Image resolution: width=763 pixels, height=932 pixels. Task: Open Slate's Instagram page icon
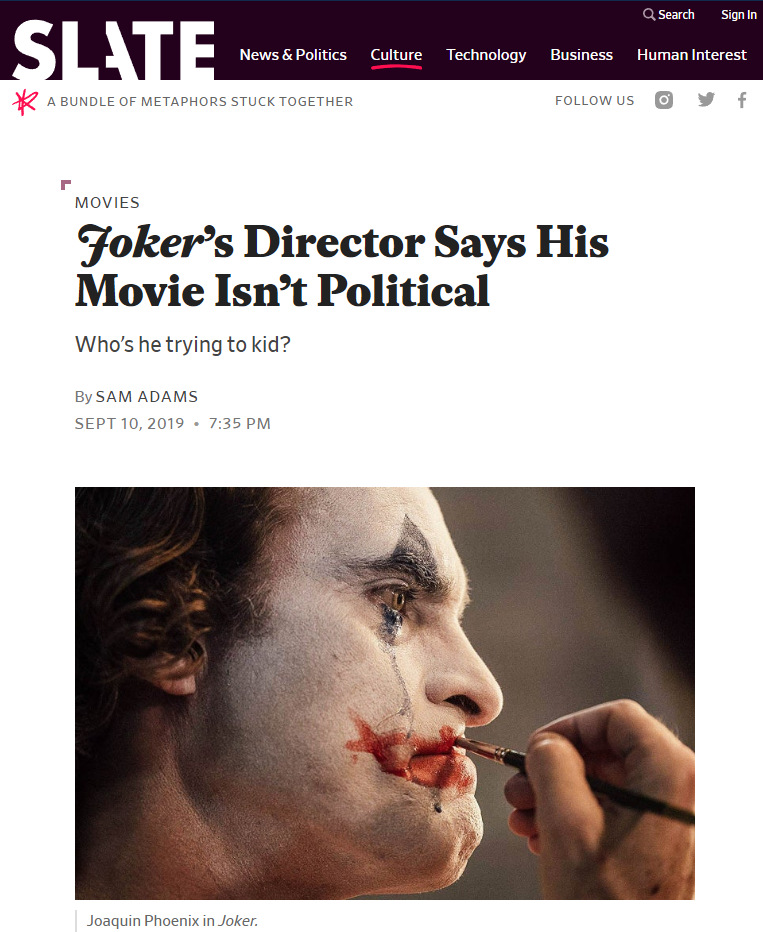664,100
